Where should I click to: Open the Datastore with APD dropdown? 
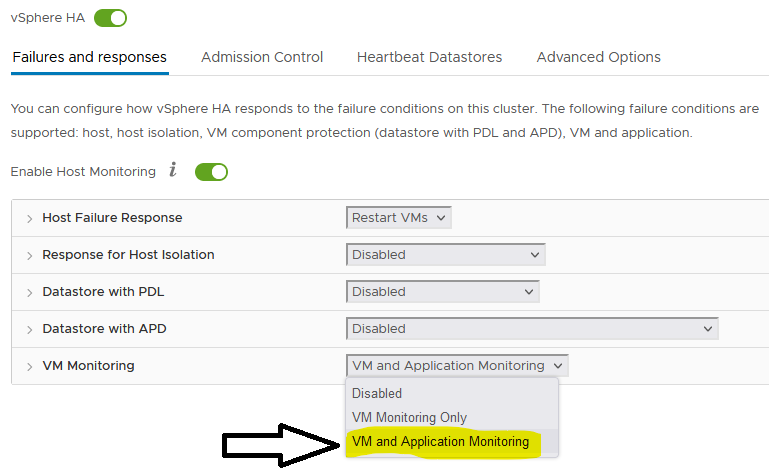532,328
